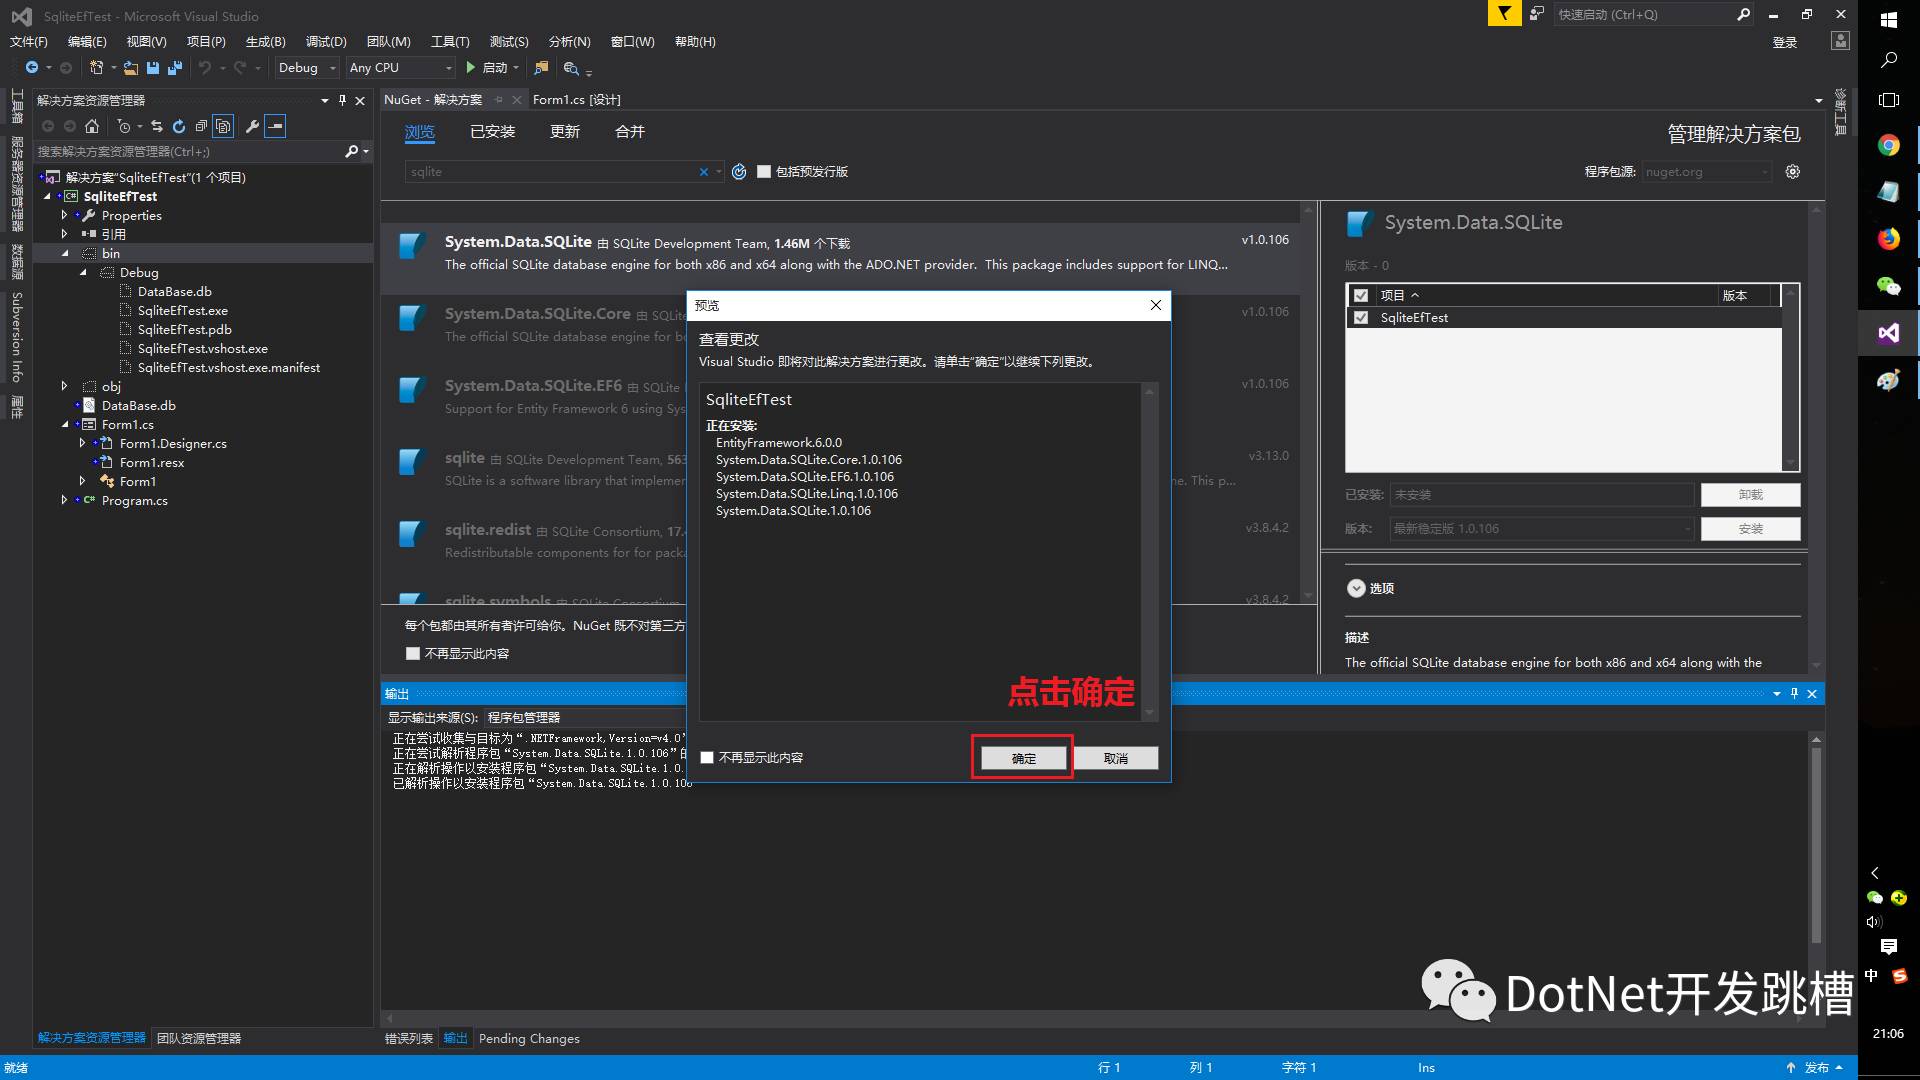Image resolution: width=1920 pixels, height=1080 pixels.
Task: Open Chrome from the taskbar
Action: click(1889, 145)
